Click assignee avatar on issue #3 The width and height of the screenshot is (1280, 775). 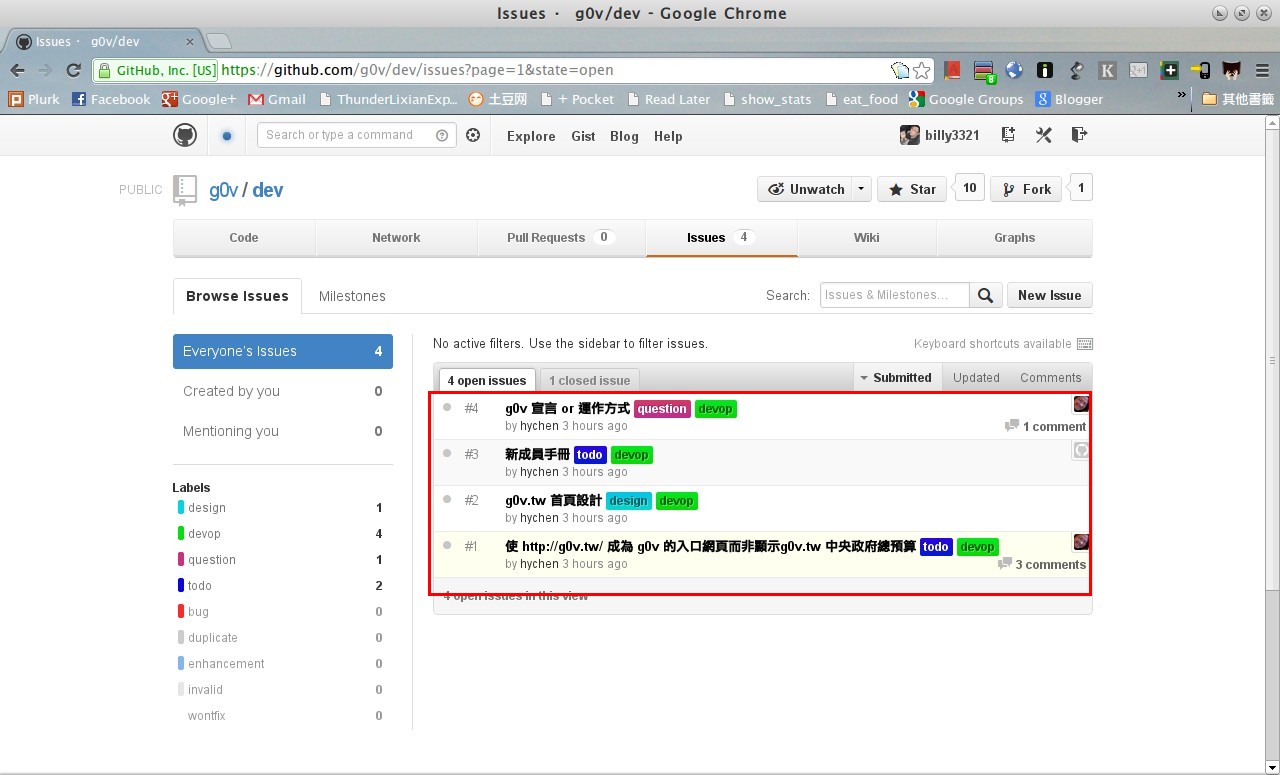(1081, 450)
